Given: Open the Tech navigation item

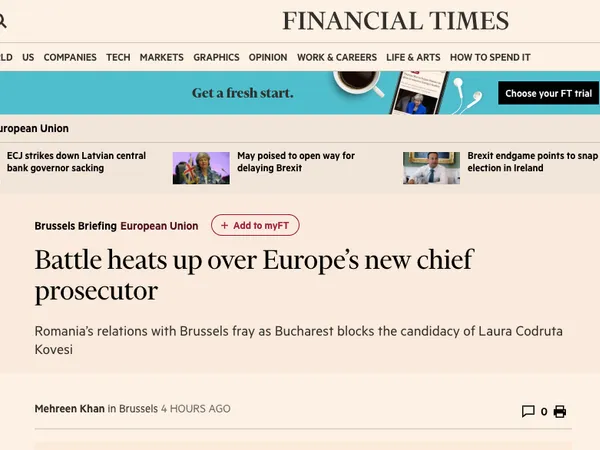Looking at the screenshot, I should [118, 58].
